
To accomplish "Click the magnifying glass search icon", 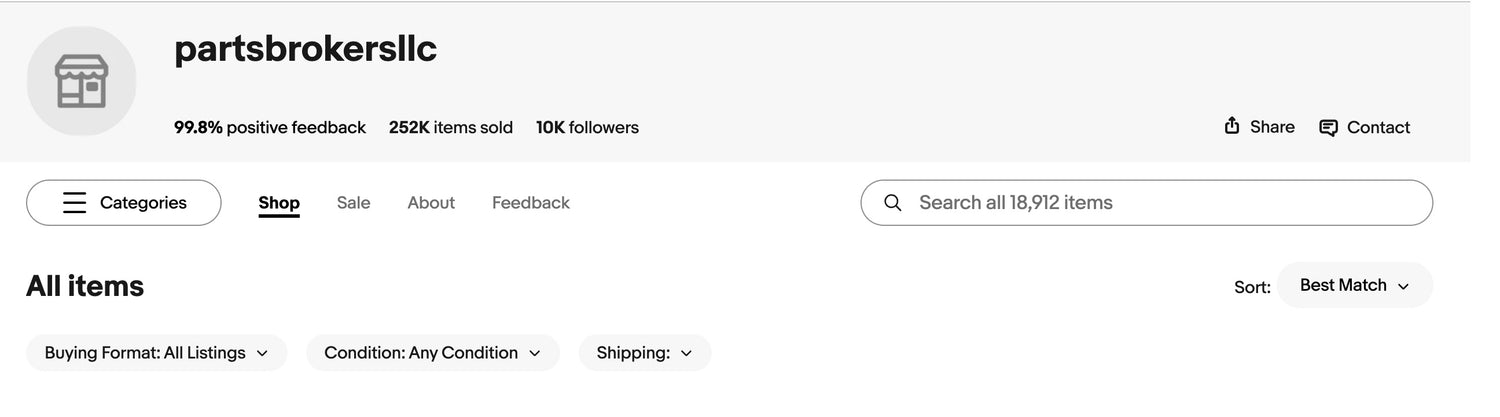I will 893,203.
